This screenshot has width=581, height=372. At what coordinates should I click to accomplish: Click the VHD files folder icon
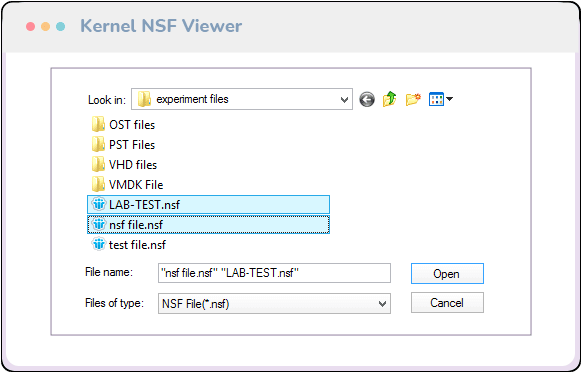click(x=98, y=165)
